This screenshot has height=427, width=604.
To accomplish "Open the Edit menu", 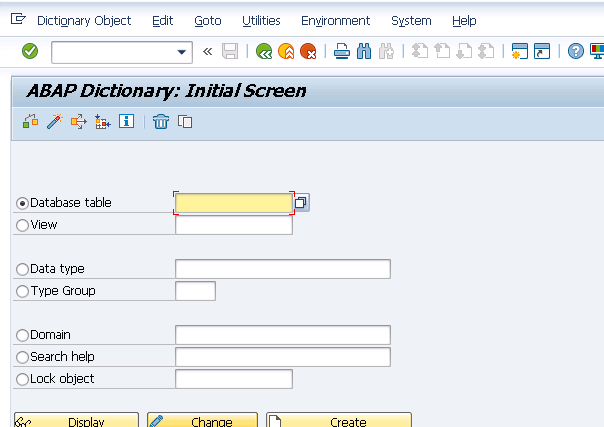I will click(163, 20).
